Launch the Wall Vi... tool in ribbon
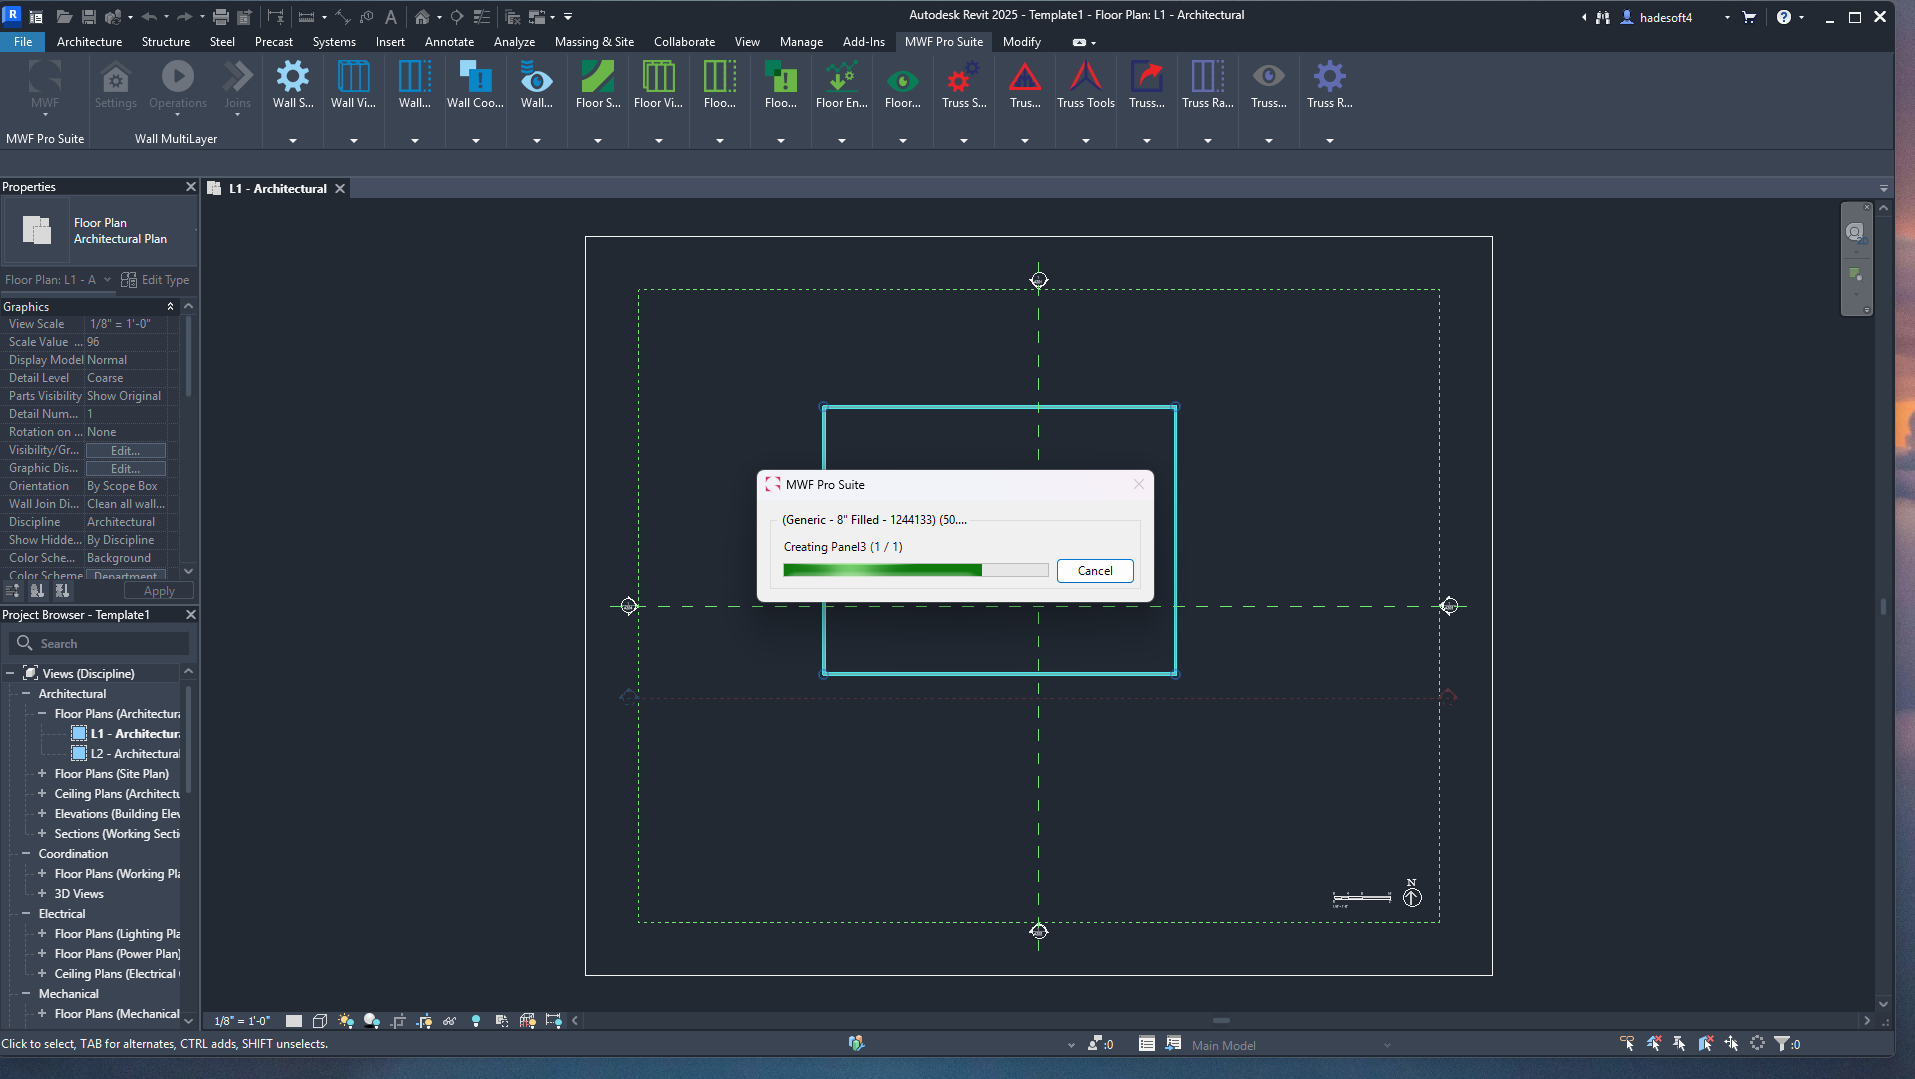Viewport: 1915px width, 1079px height. (x=353, y=84)
